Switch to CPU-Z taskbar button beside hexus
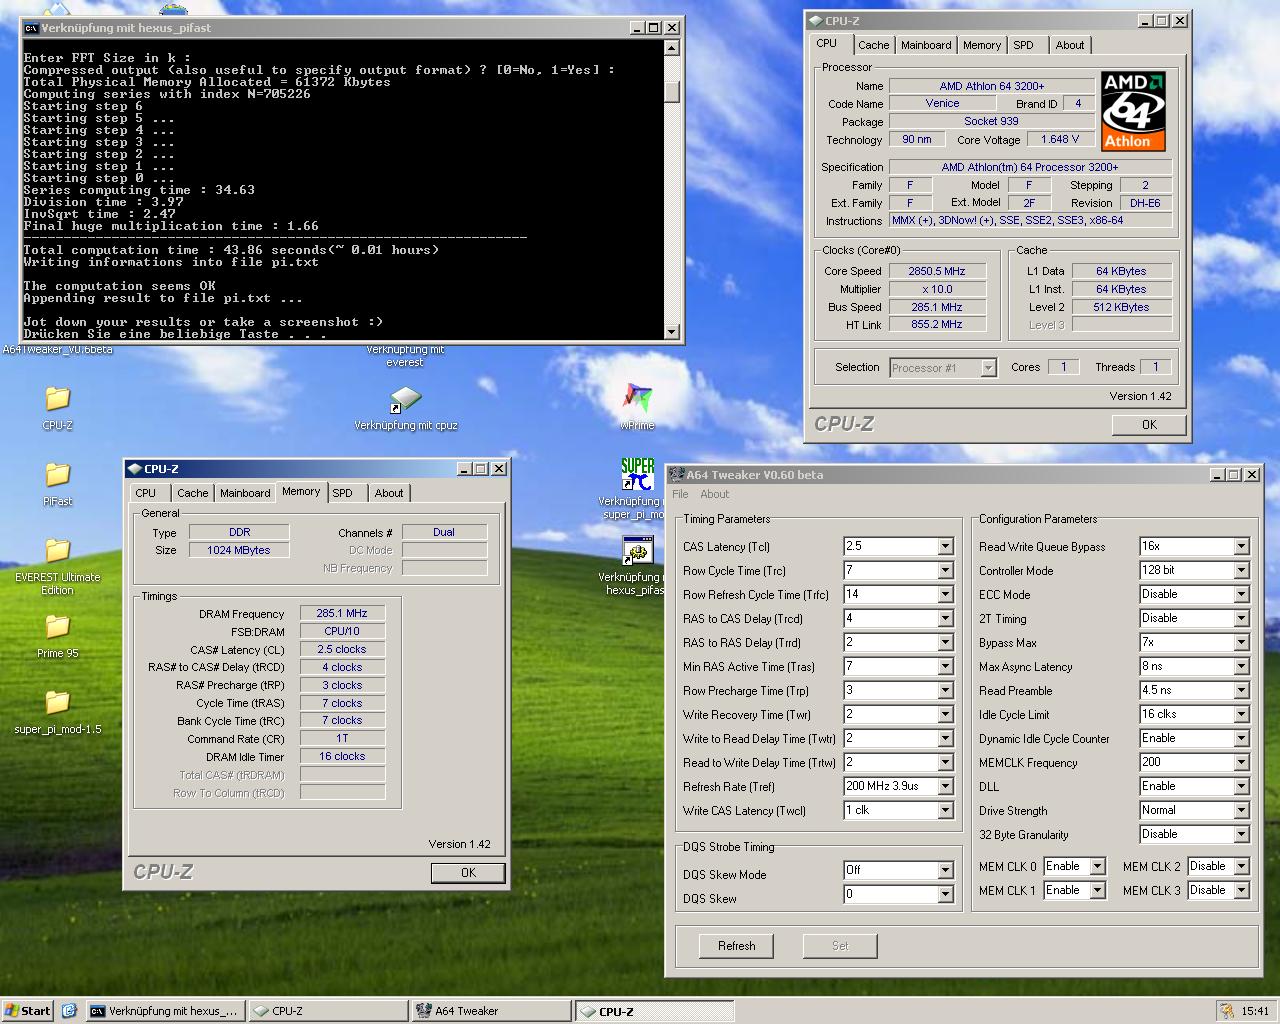This screenshot has height=1024, width=1280. click(328, 1011)
